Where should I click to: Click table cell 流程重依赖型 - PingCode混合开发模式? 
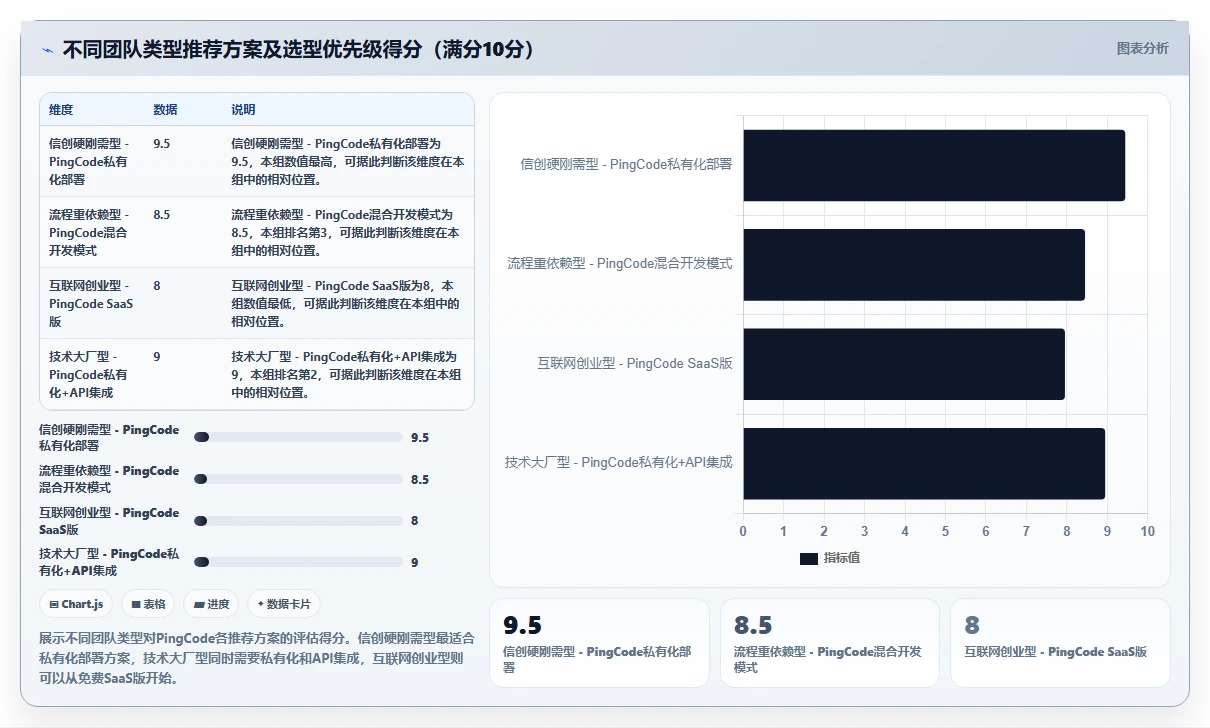tap(89, 232)
